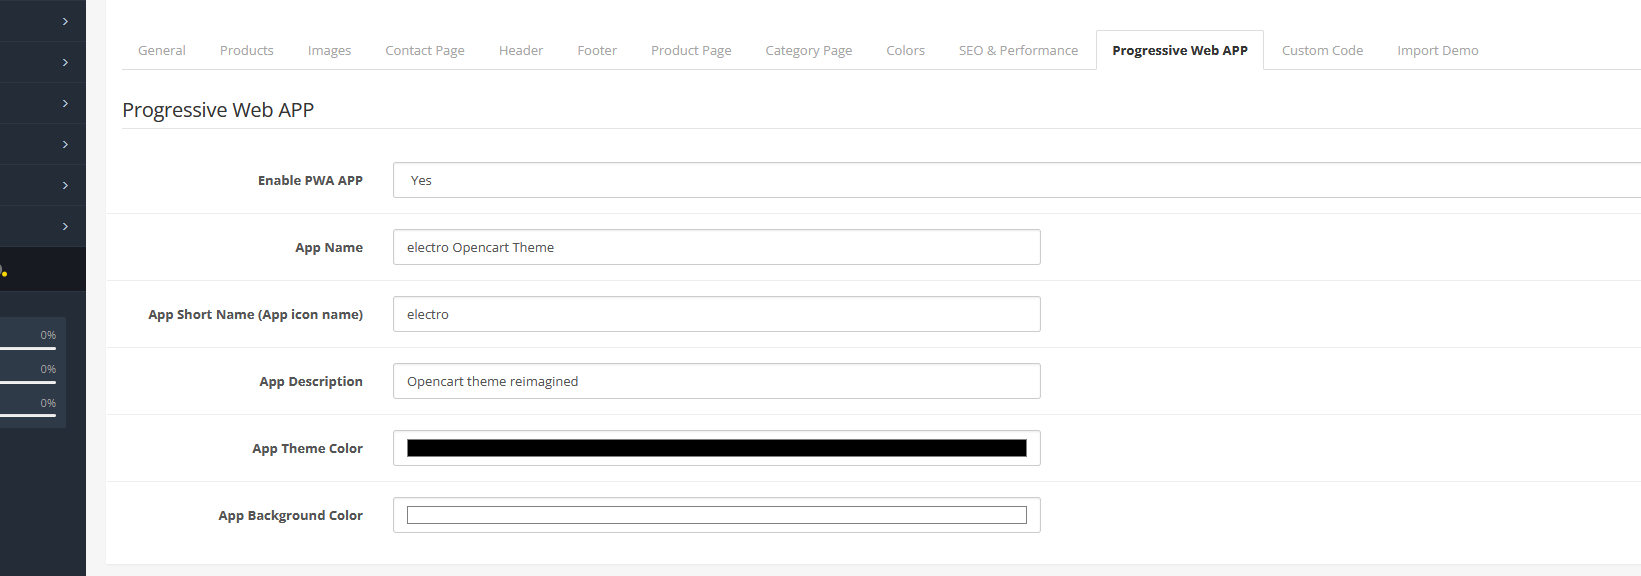Image resolution: width=1641 pixels, height=576 pixels.
Task: Select the Contact Page tab
Action: pos(425,50)
